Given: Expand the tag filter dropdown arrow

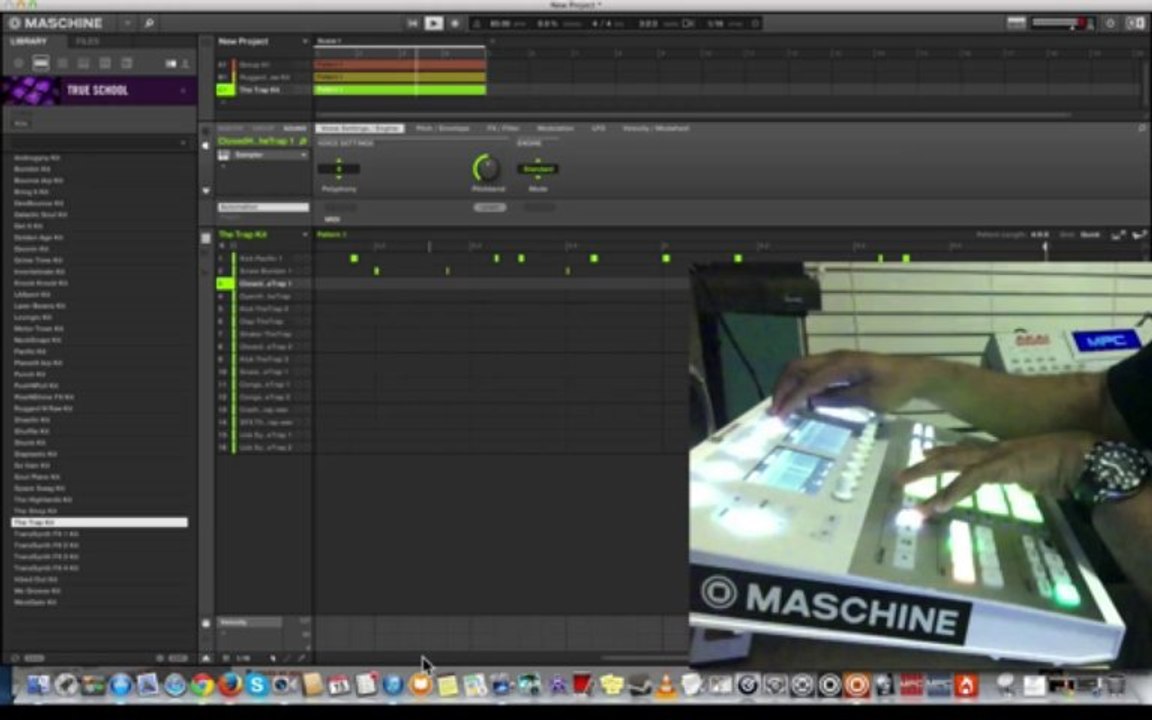Looking at the screenshot, I should [x=184, y=143].
